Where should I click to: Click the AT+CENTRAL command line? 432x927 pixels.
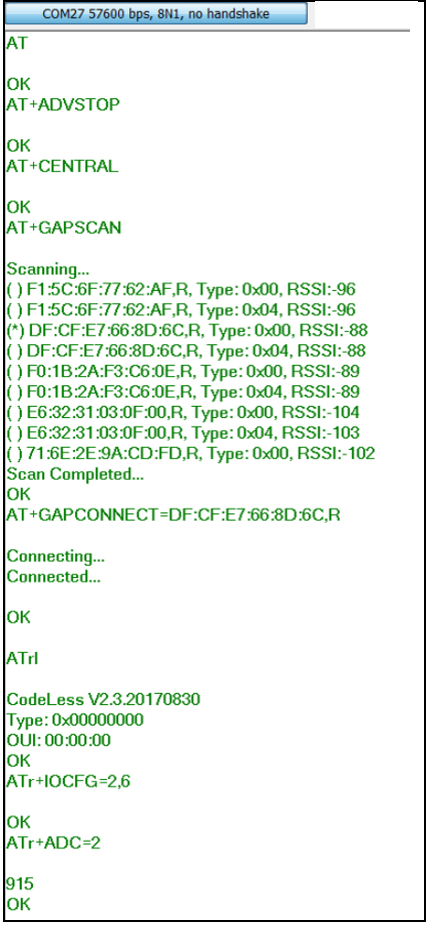[62, 167]
